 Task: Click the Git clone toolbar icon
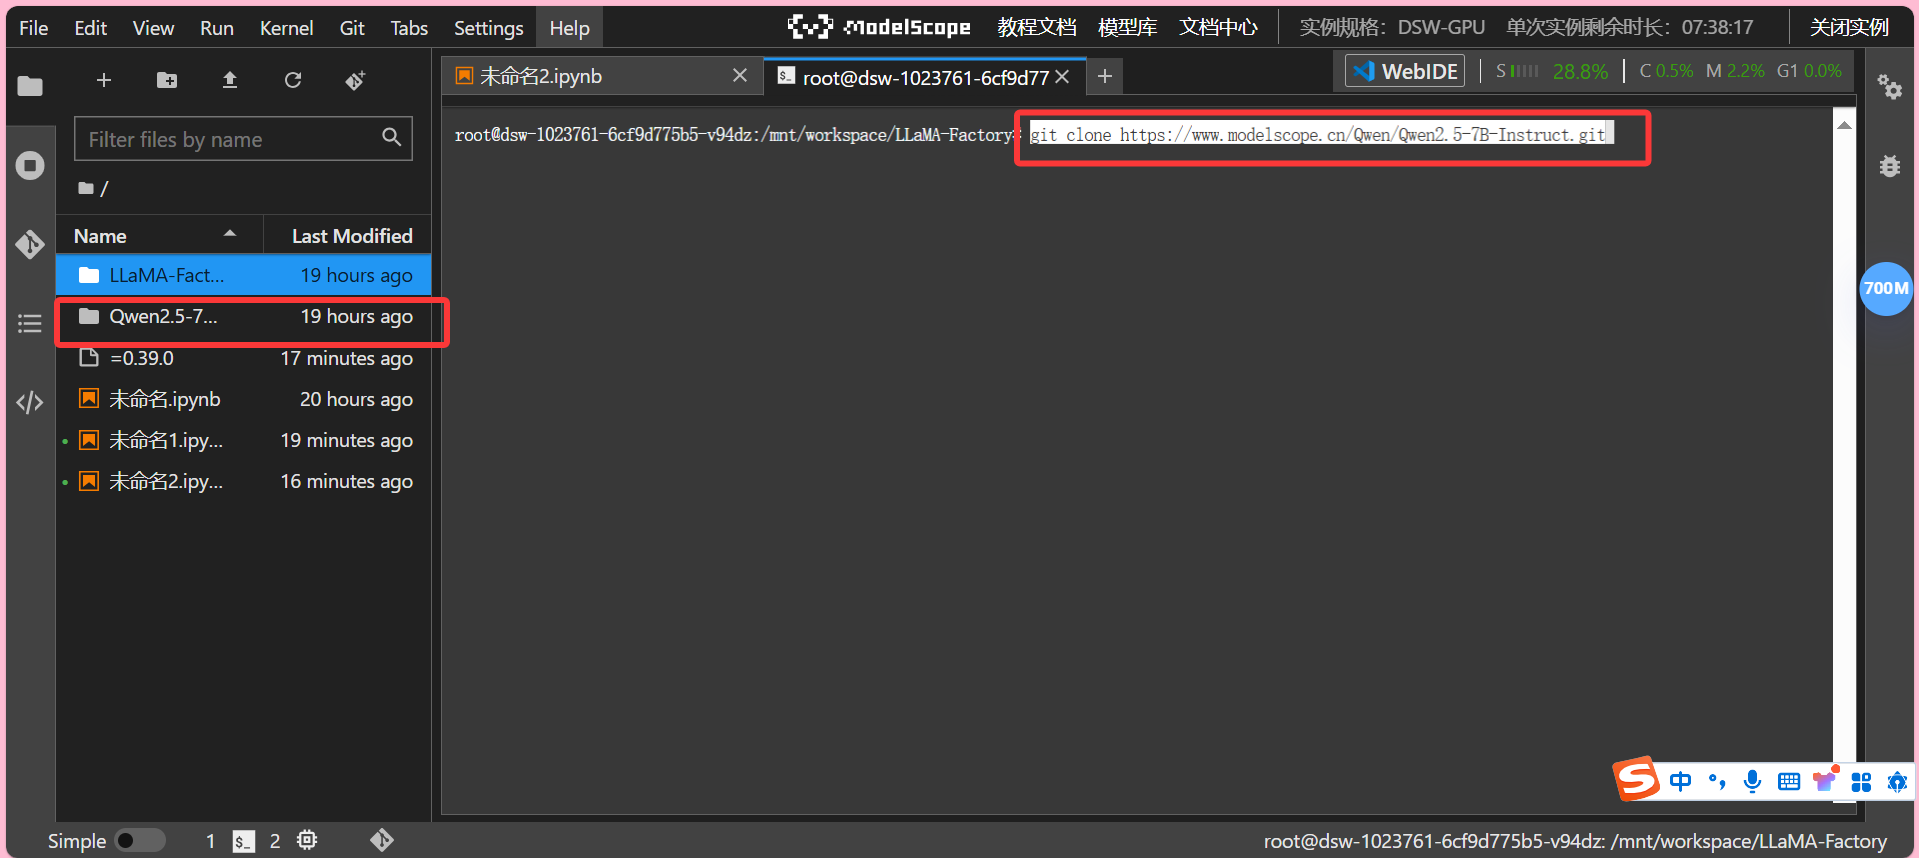(x=355, y=80)
